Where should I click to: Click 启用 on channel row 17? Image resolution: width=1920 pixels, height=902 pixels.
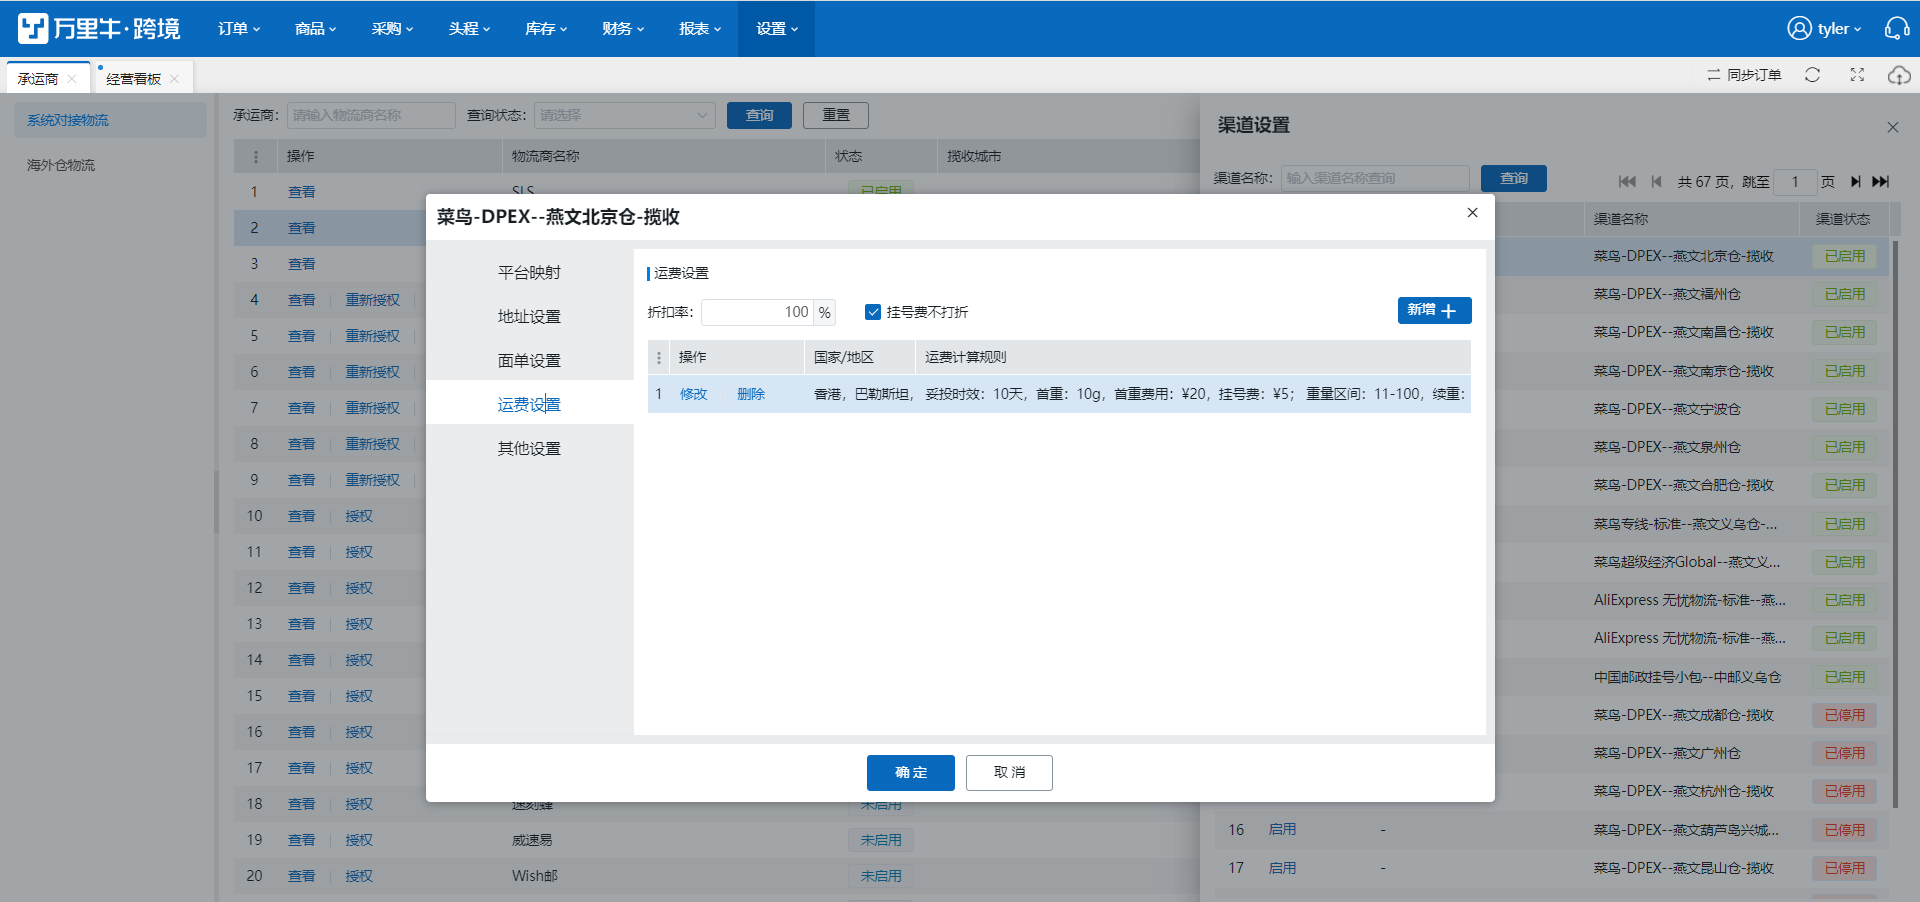tap(1282, 868)
